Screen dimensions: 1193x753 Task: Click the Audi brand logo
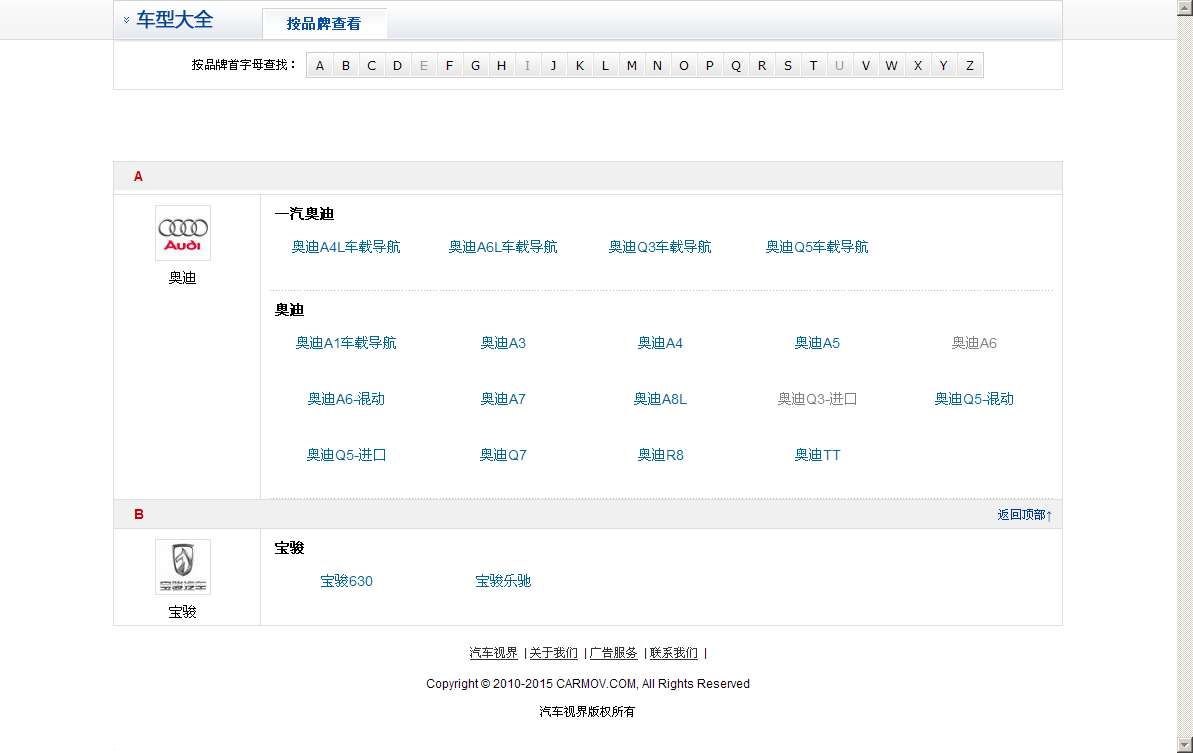(183, 233)
